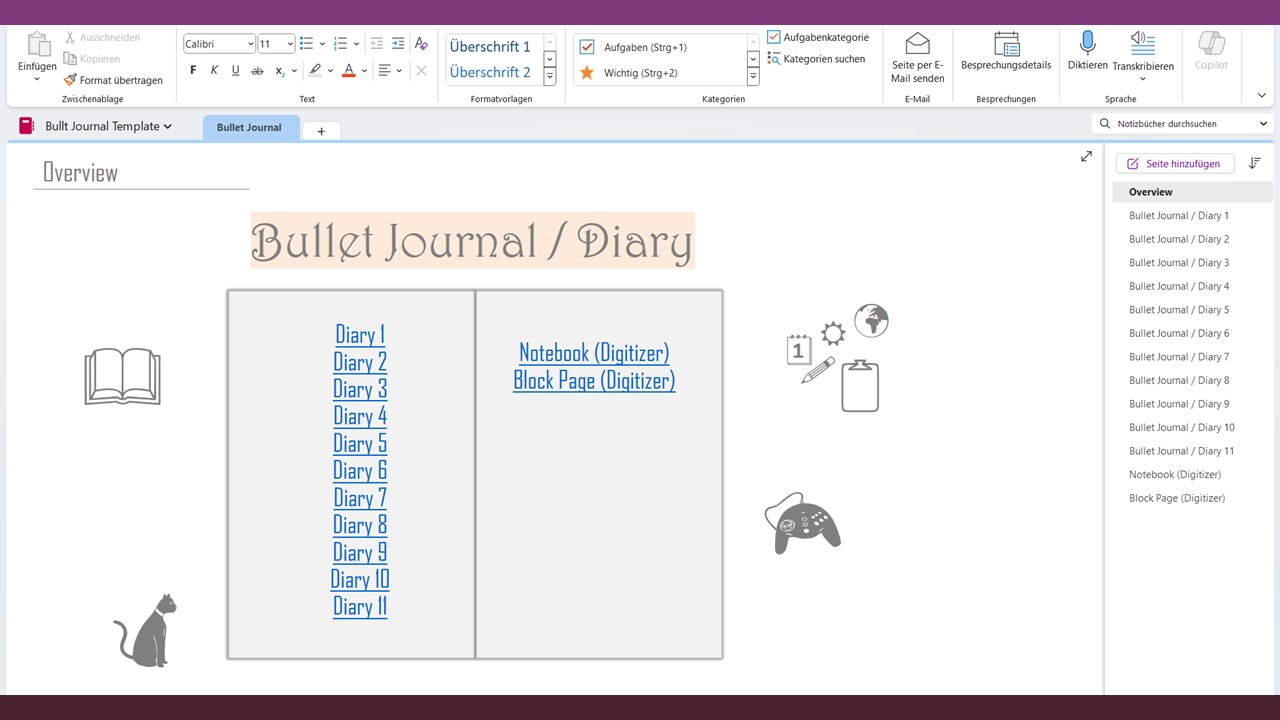Click the sort pages icon

click(x=1255, y=163)
